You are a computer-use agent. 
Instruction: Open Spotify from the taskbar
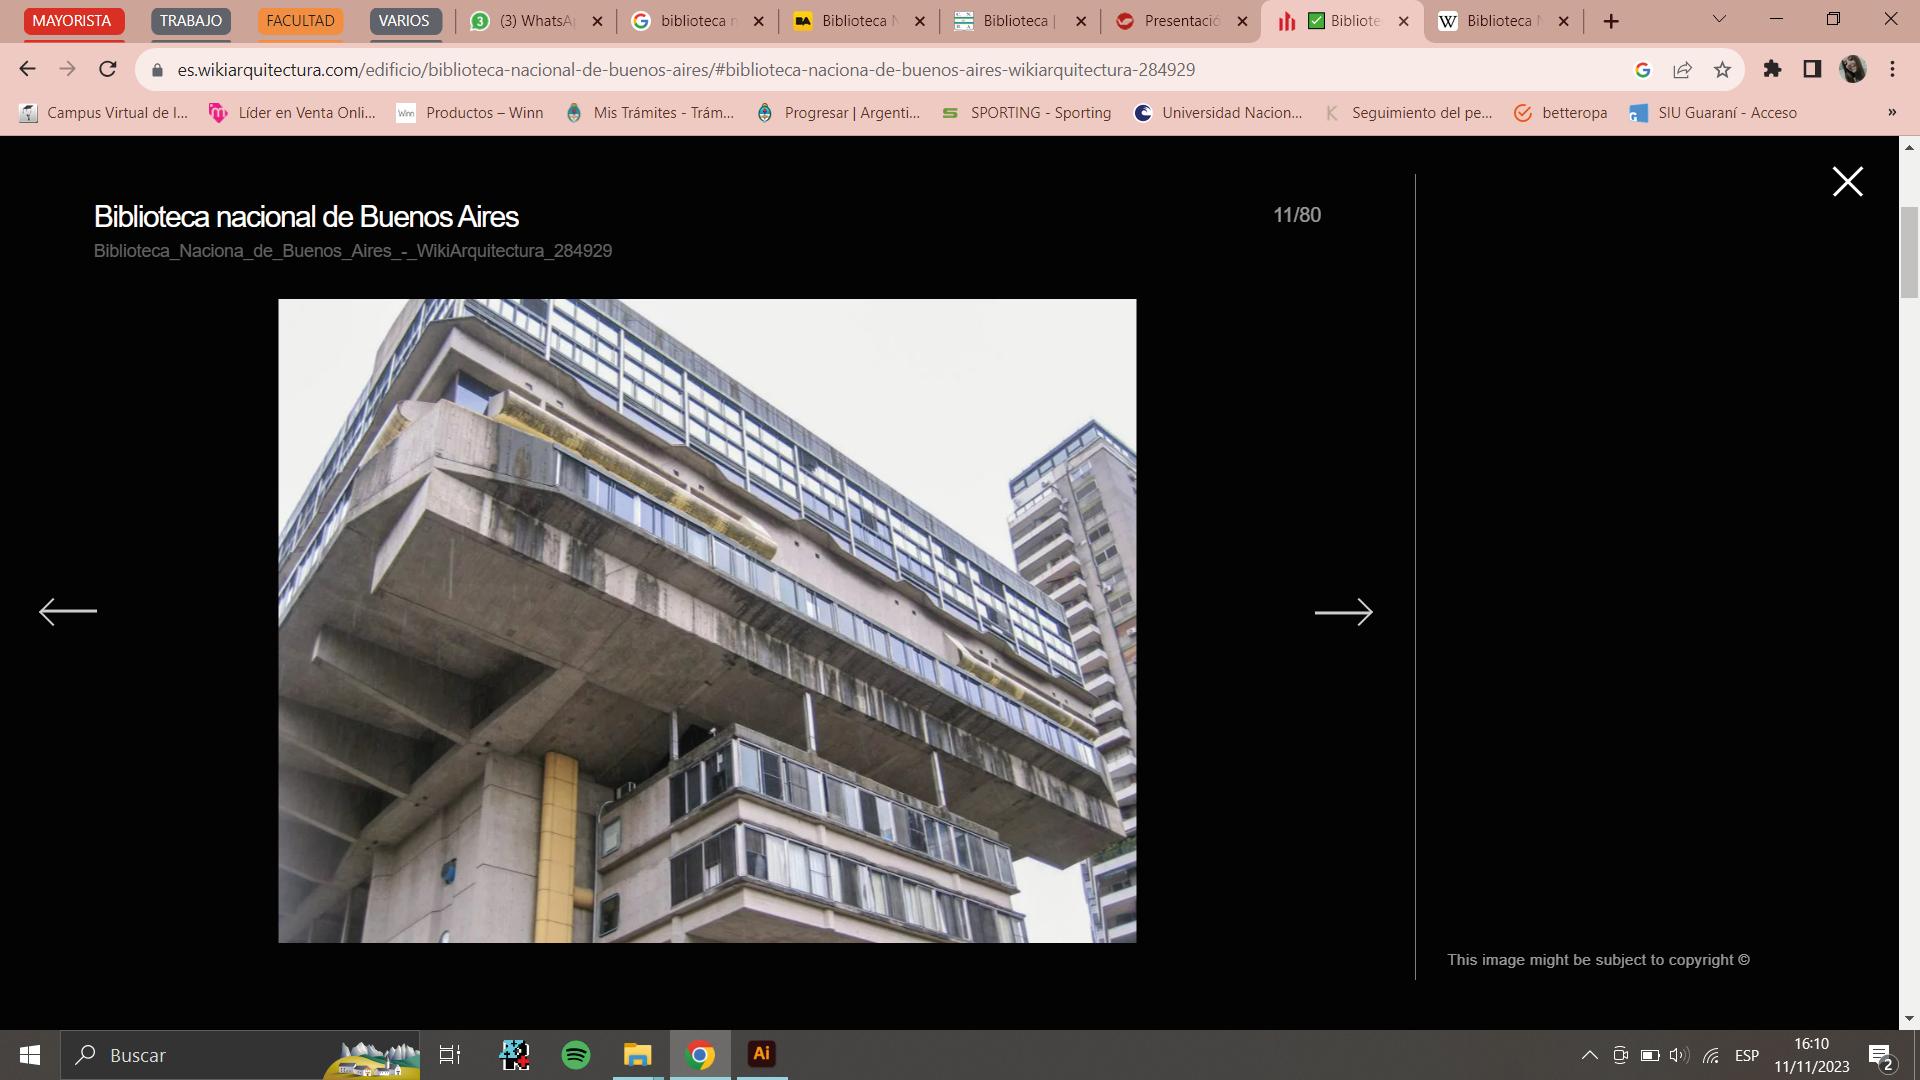click(x=576, y=1055)
